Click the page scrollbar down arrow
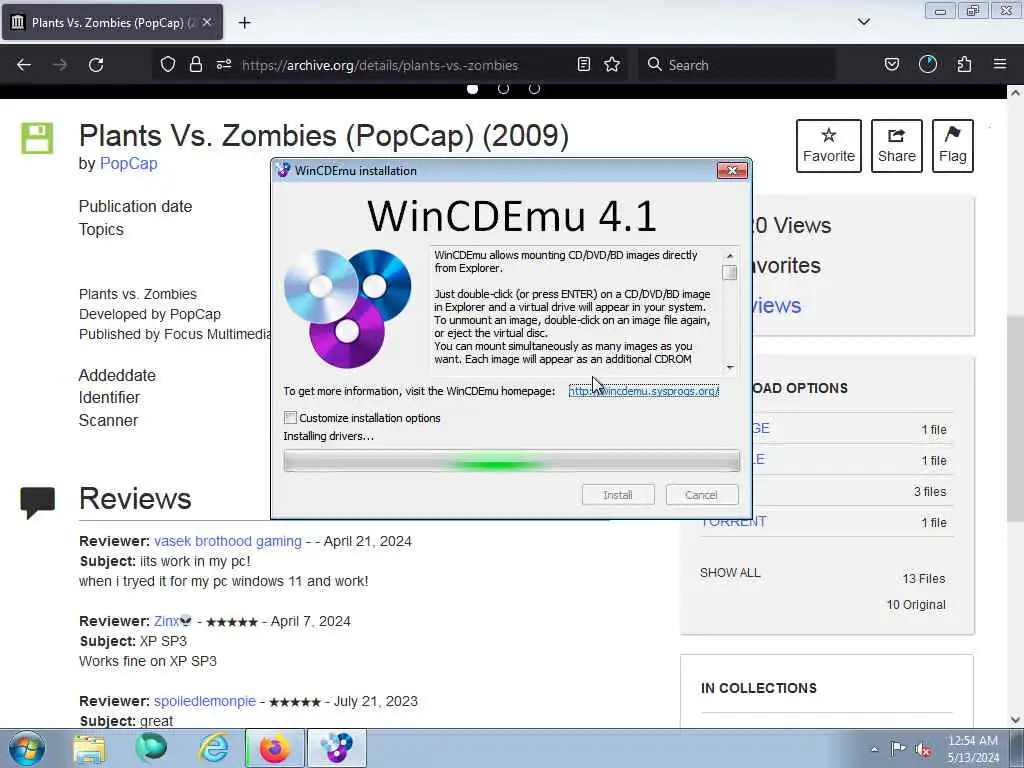Image resolution: width=1024 pixels, height=768 pixels. point(1015,720)
